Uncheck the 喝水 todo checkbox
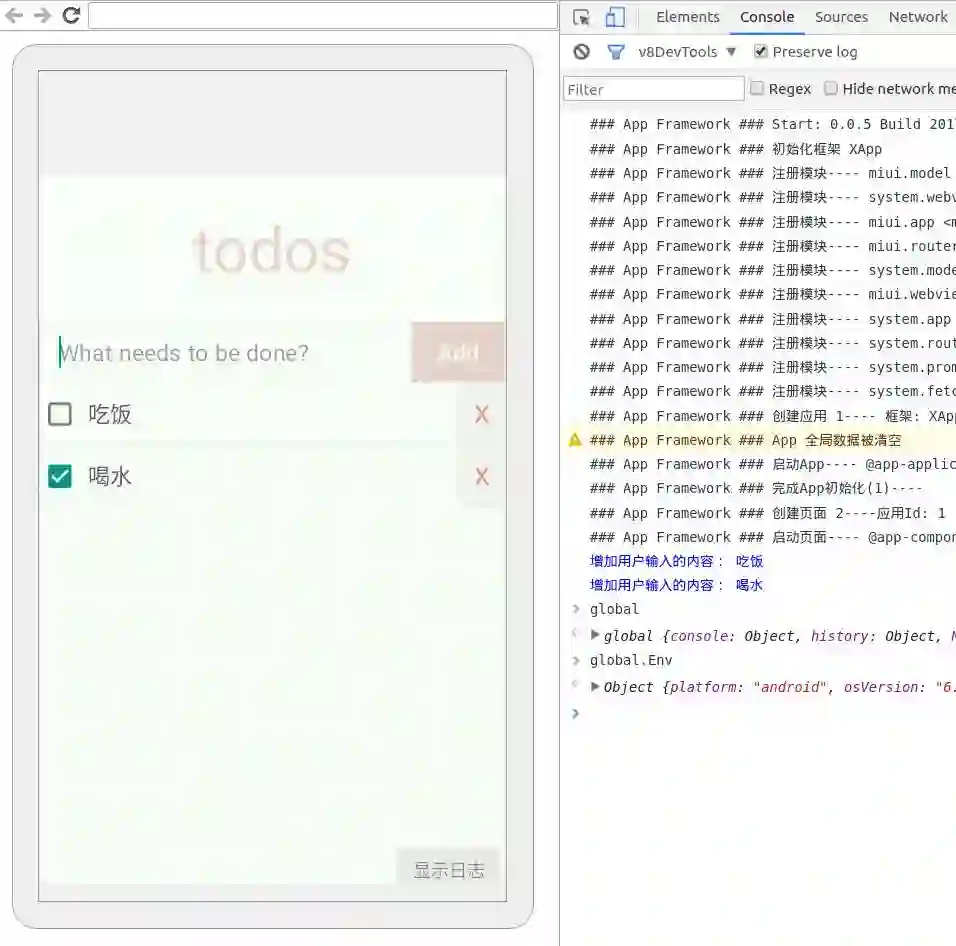 click(60, 476)
